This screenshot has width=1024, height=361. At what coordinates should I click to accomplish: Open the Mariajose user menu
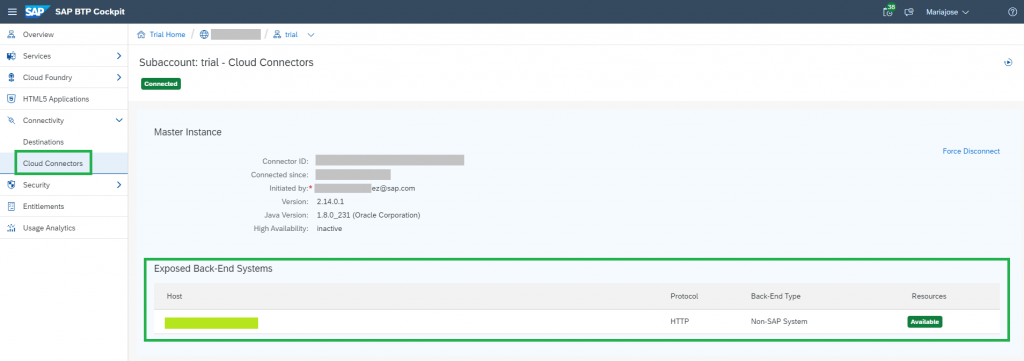947,12
